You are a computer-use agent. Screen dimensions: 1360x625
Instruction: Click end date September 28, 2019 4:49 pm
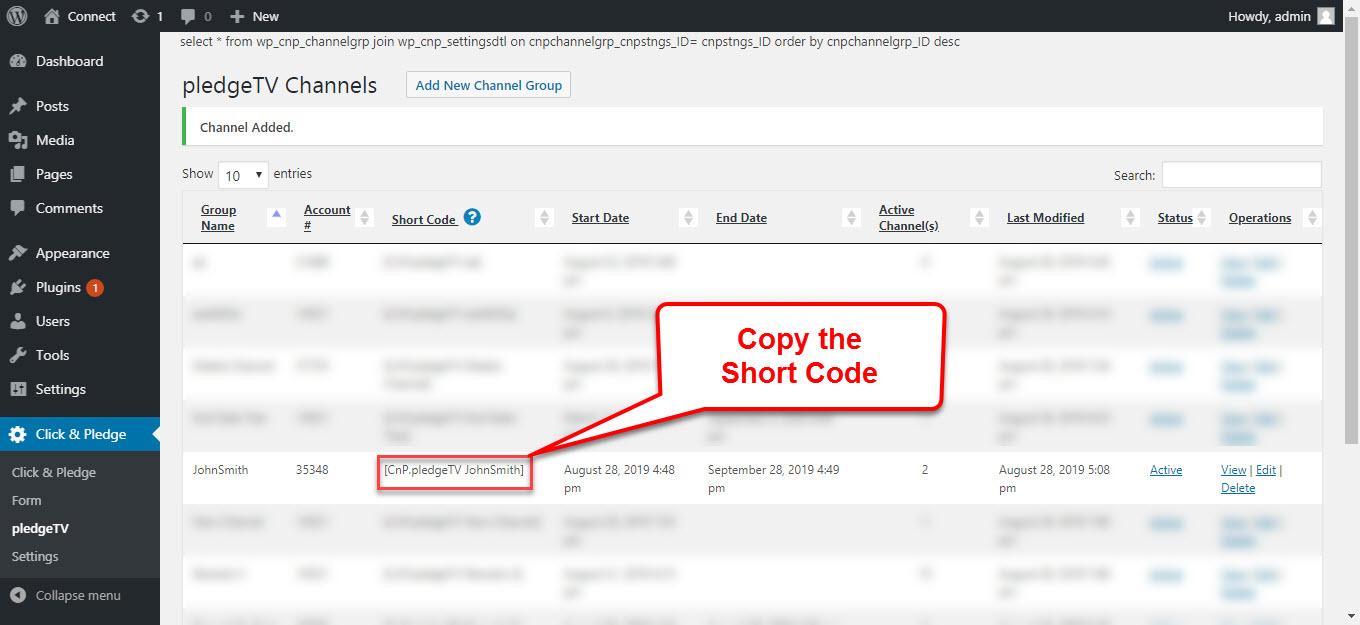click(x=775, y=479)
